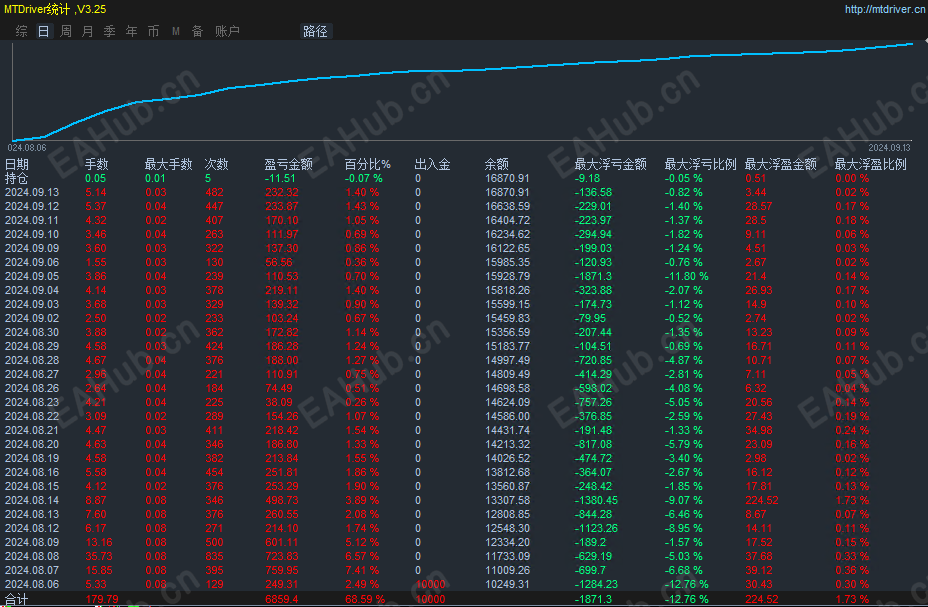Click the 6859.4 total profit amount
This screenshot has height=607, width=928.
tap(282, 599)
